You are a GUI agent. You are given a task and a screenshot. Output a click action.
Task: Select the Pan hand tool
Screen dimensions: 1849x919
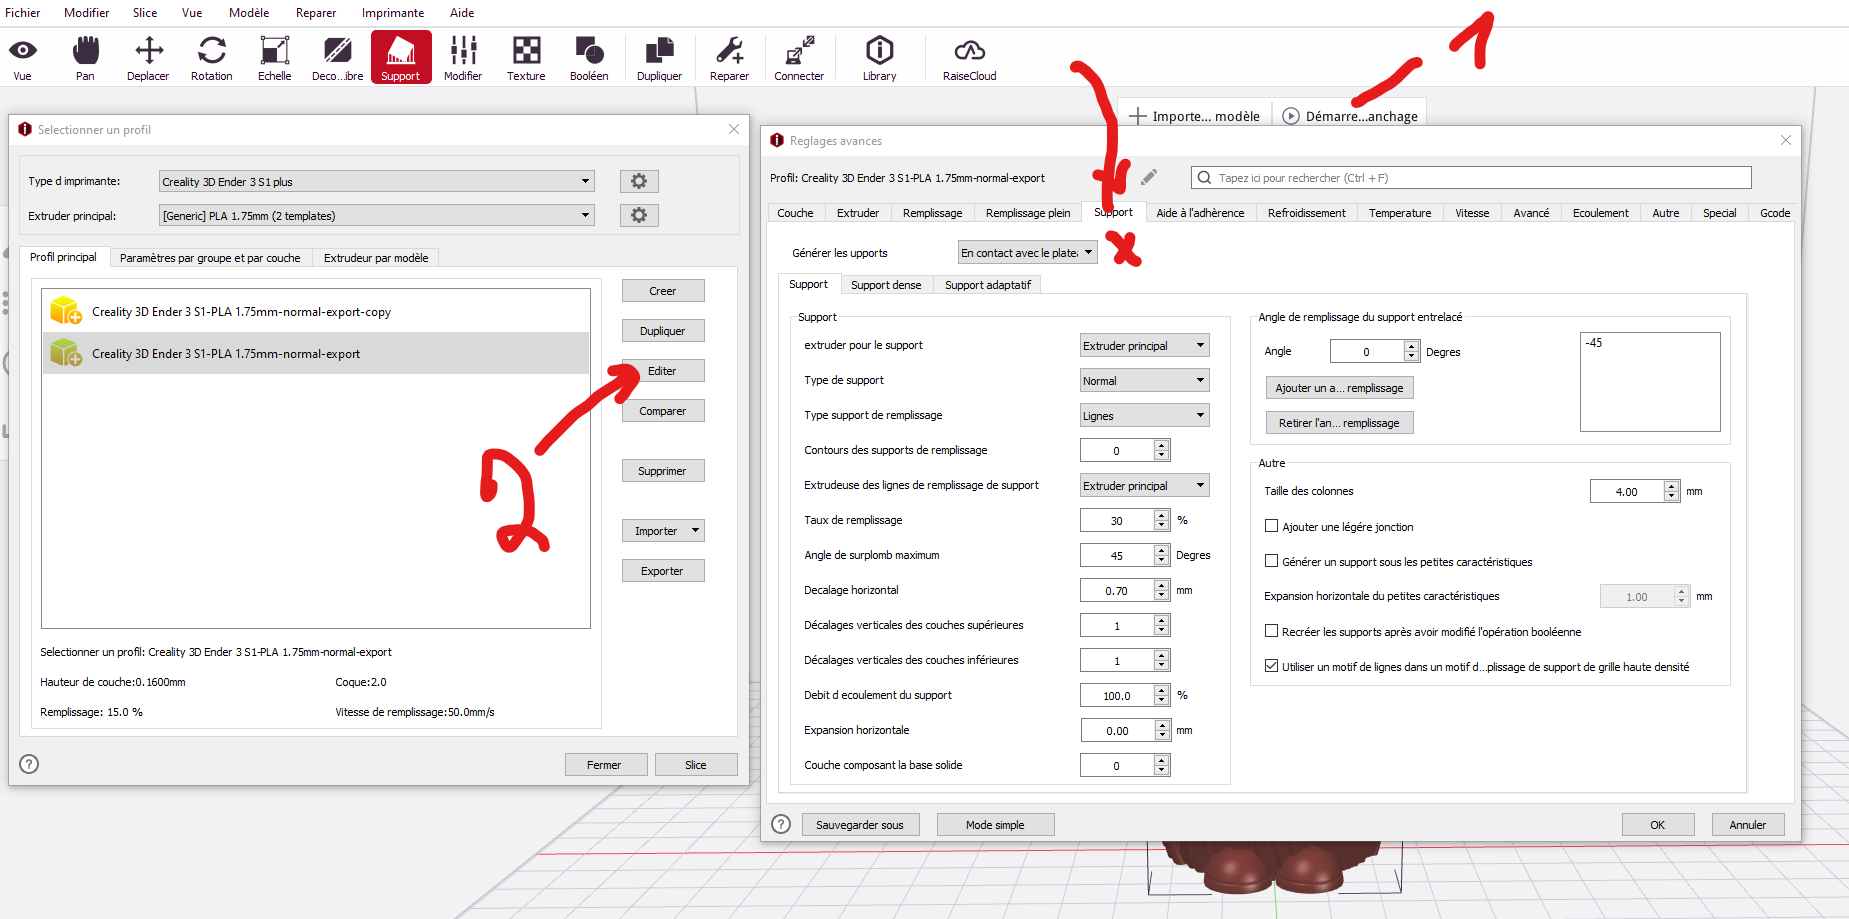(x=86, y=58)
